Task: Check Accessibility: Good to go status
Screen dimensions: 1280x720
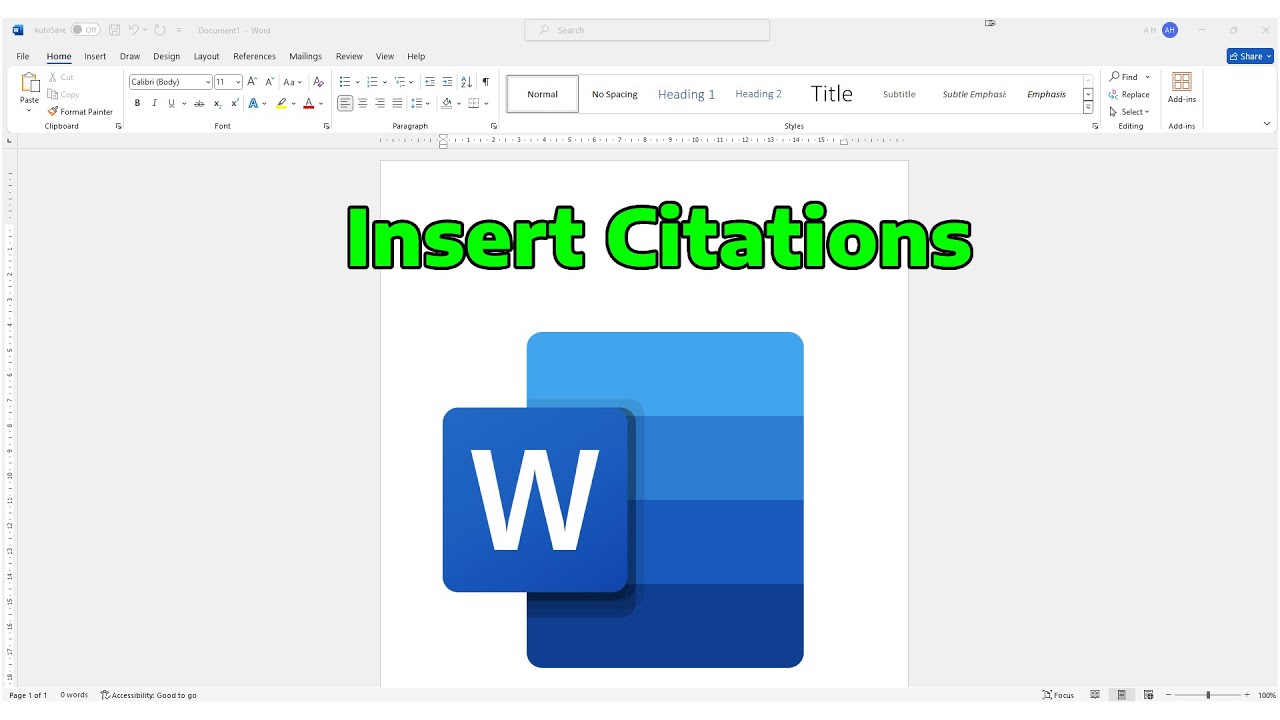Action: pyautogui.click(x=149, y=695)
